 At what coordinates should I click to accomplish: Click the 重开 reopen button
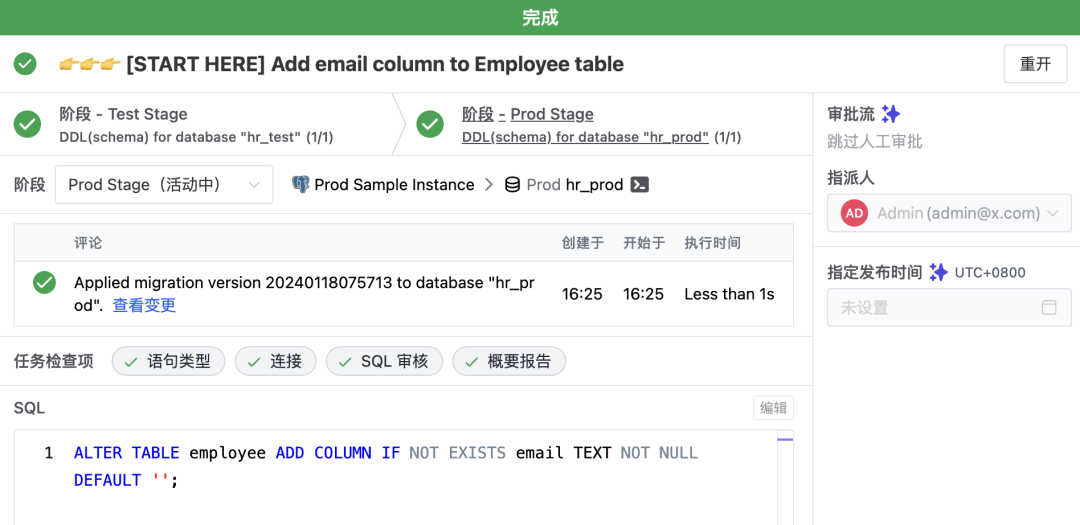point(1035,64)
